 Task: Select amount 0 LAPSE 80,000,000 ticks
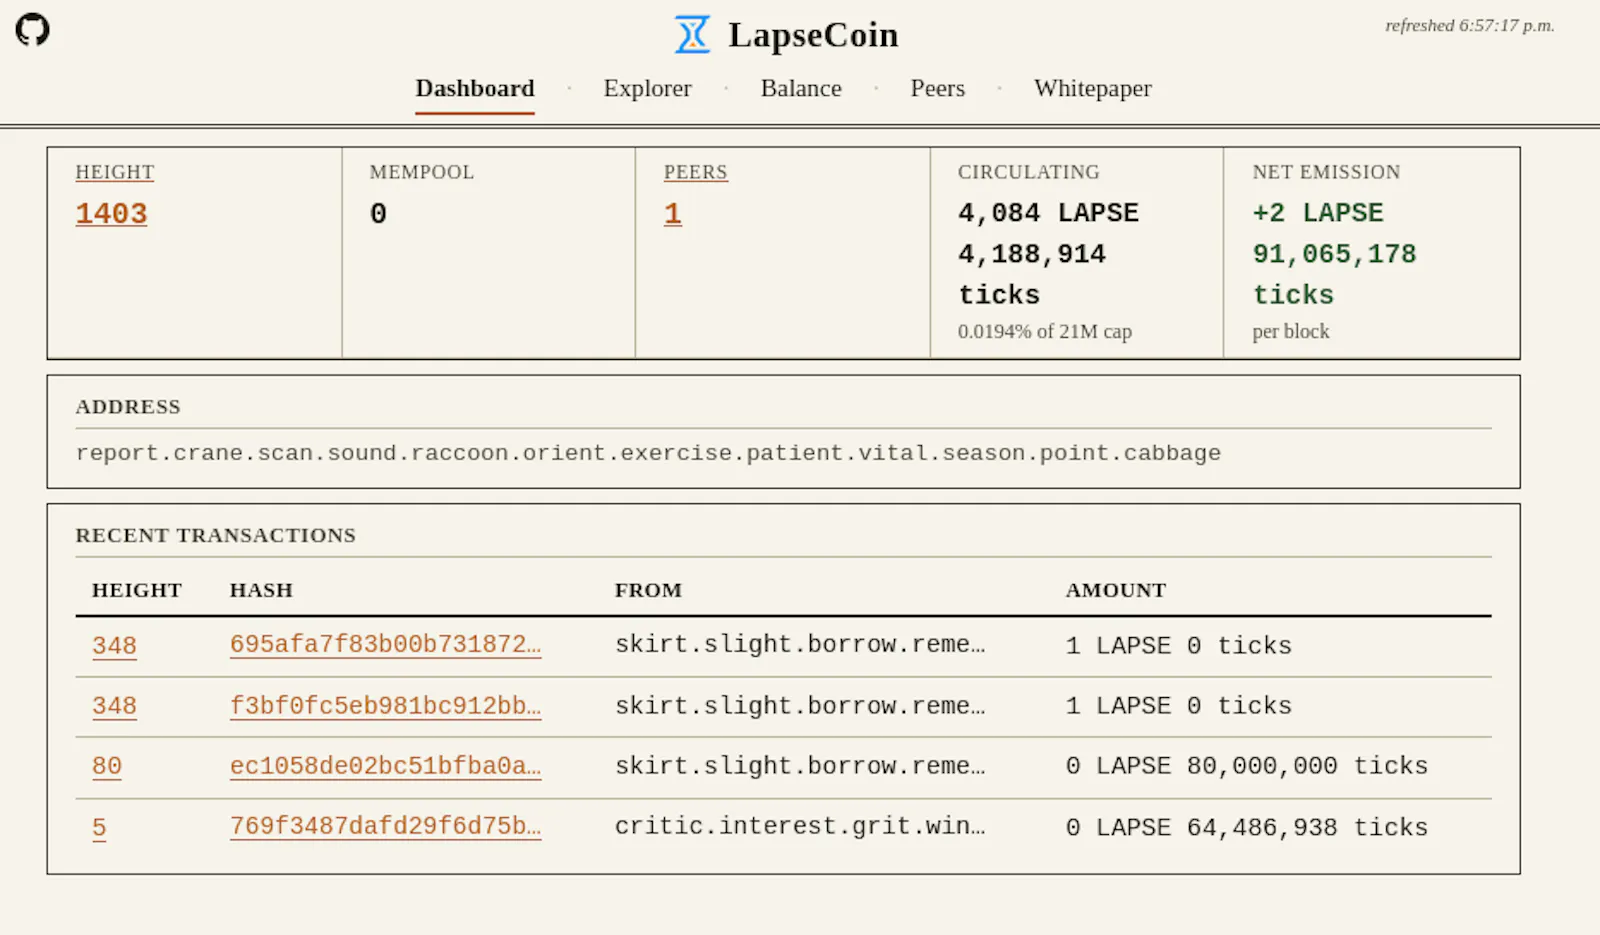tap(1247, 766)
